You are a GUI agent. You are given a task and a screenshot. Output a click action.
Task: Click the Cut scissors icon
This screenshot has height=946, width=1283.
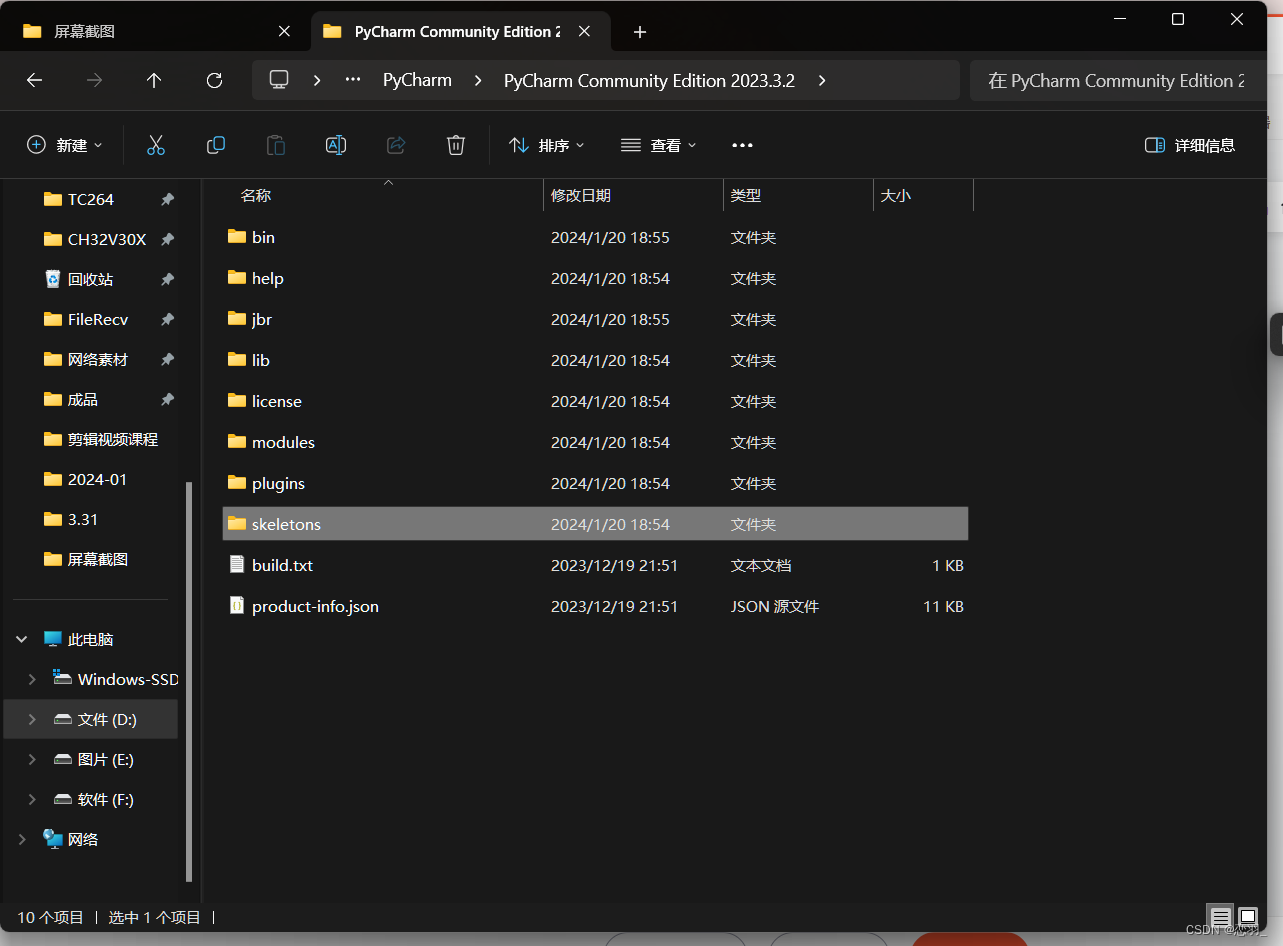[156, 145]
